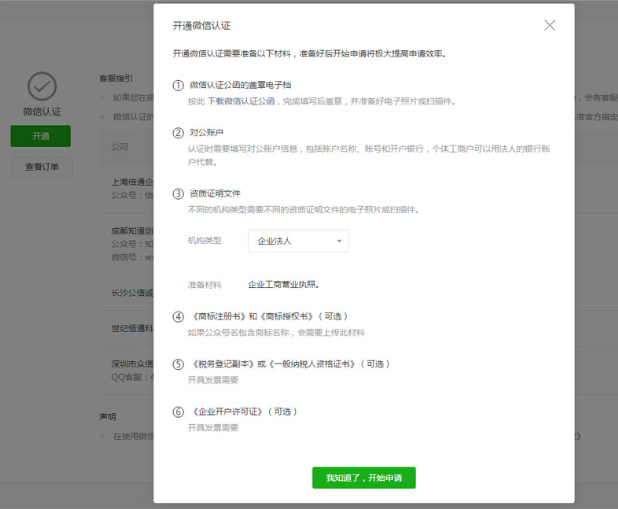Viewport: 618px width, 509px height.
Task: Click the green 开通 button in the background page
Action: pyautogui.click(x=41, y=136)
